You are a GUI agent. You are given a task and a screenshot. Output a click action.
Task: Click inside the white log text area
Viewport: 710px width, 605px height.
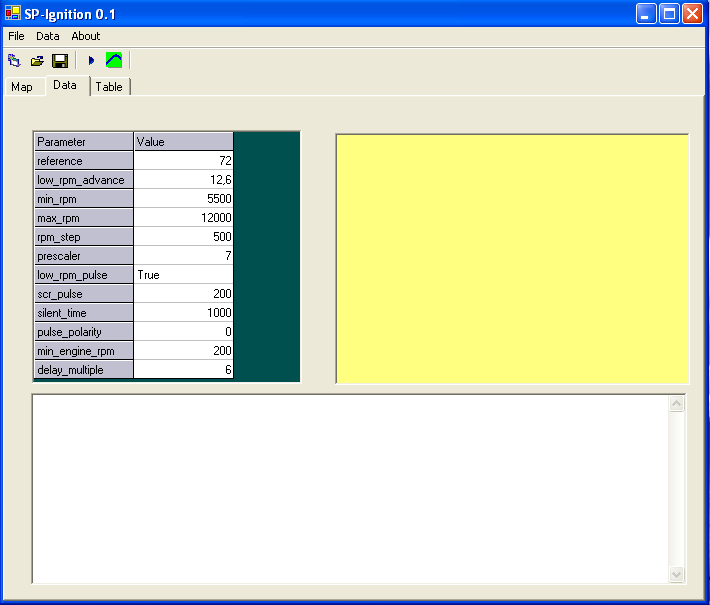click(350, 489)
